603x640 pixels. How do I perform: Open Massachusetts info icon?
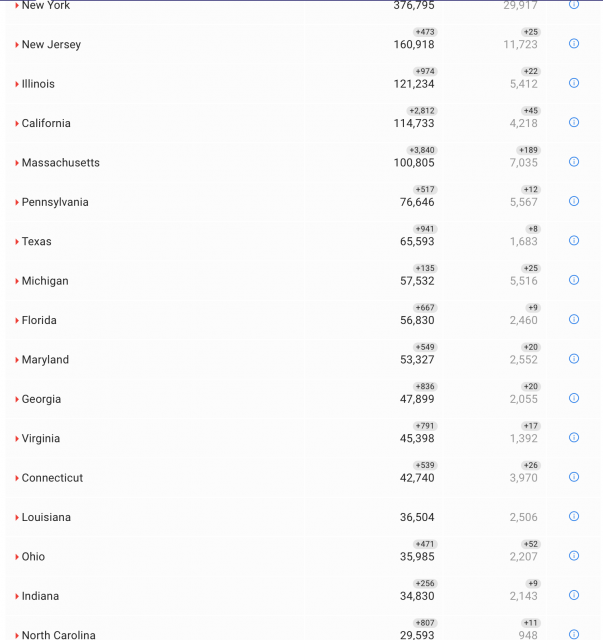574,162
